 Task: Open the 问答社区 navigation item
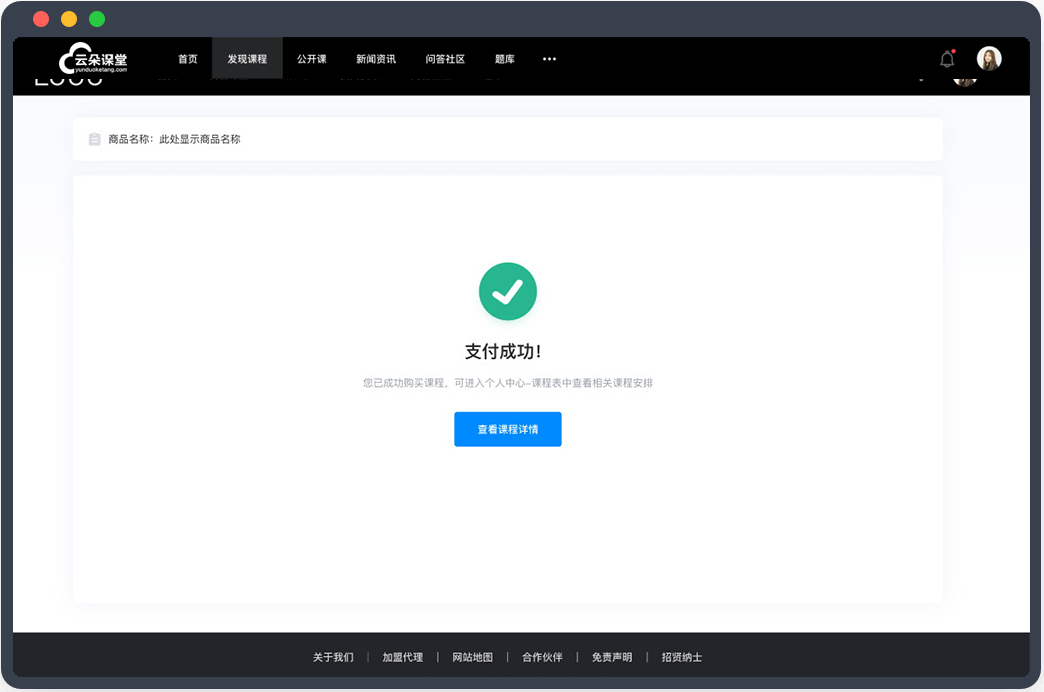coord(445,59)
